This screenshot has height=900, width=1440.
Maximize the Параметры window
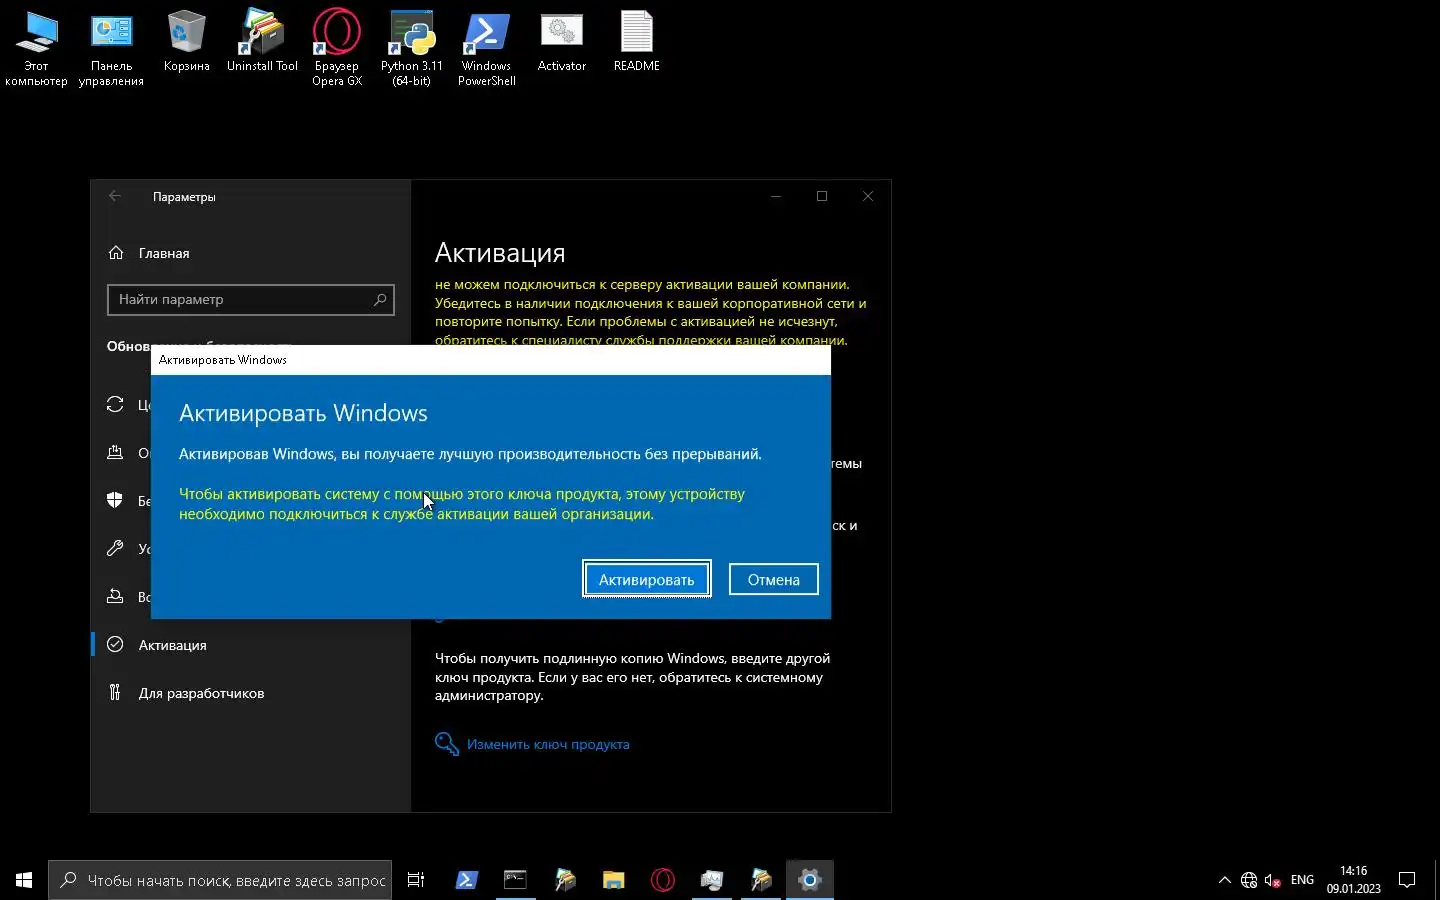[822, 196]
